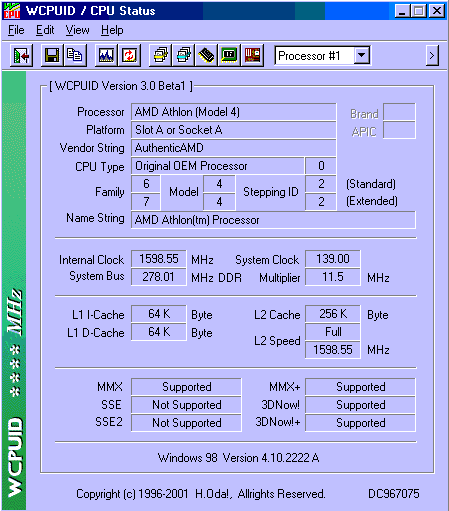The height and width of the screenshot is (511, 449).
Task: Close the WCPUID window
Action: tap(437, 11)
